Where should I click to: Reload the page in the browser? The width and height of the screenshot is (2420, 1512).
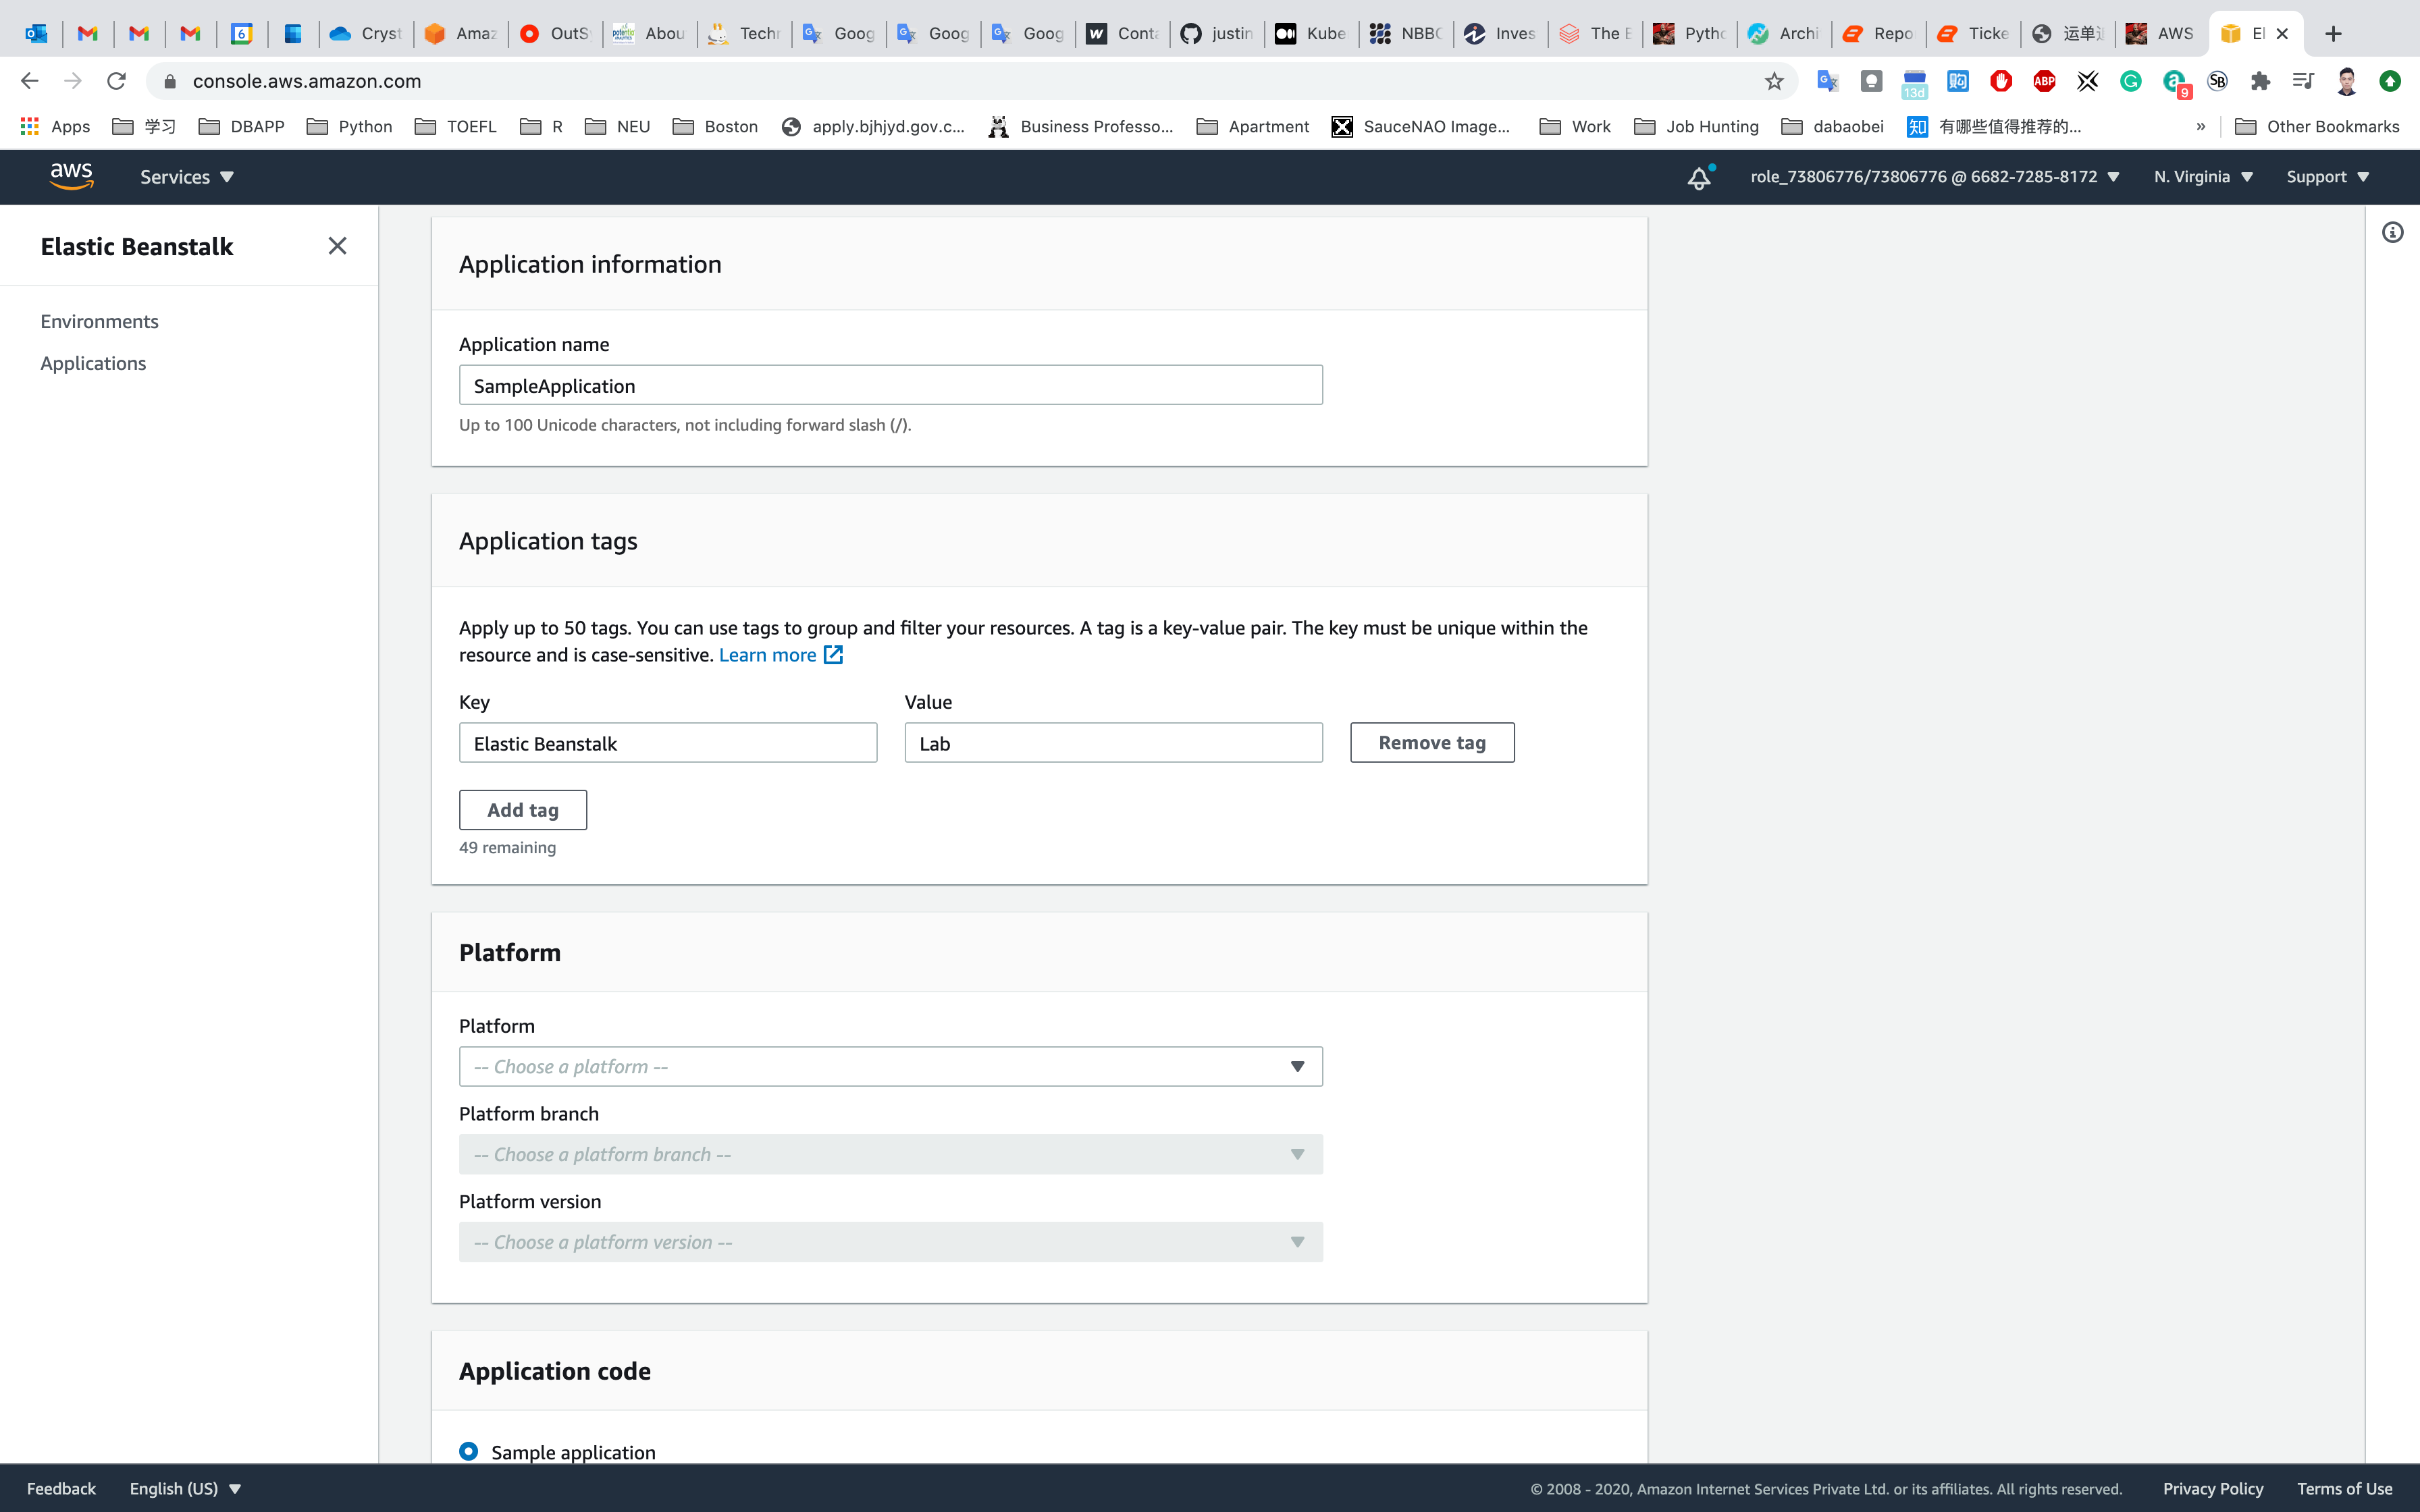117,81
